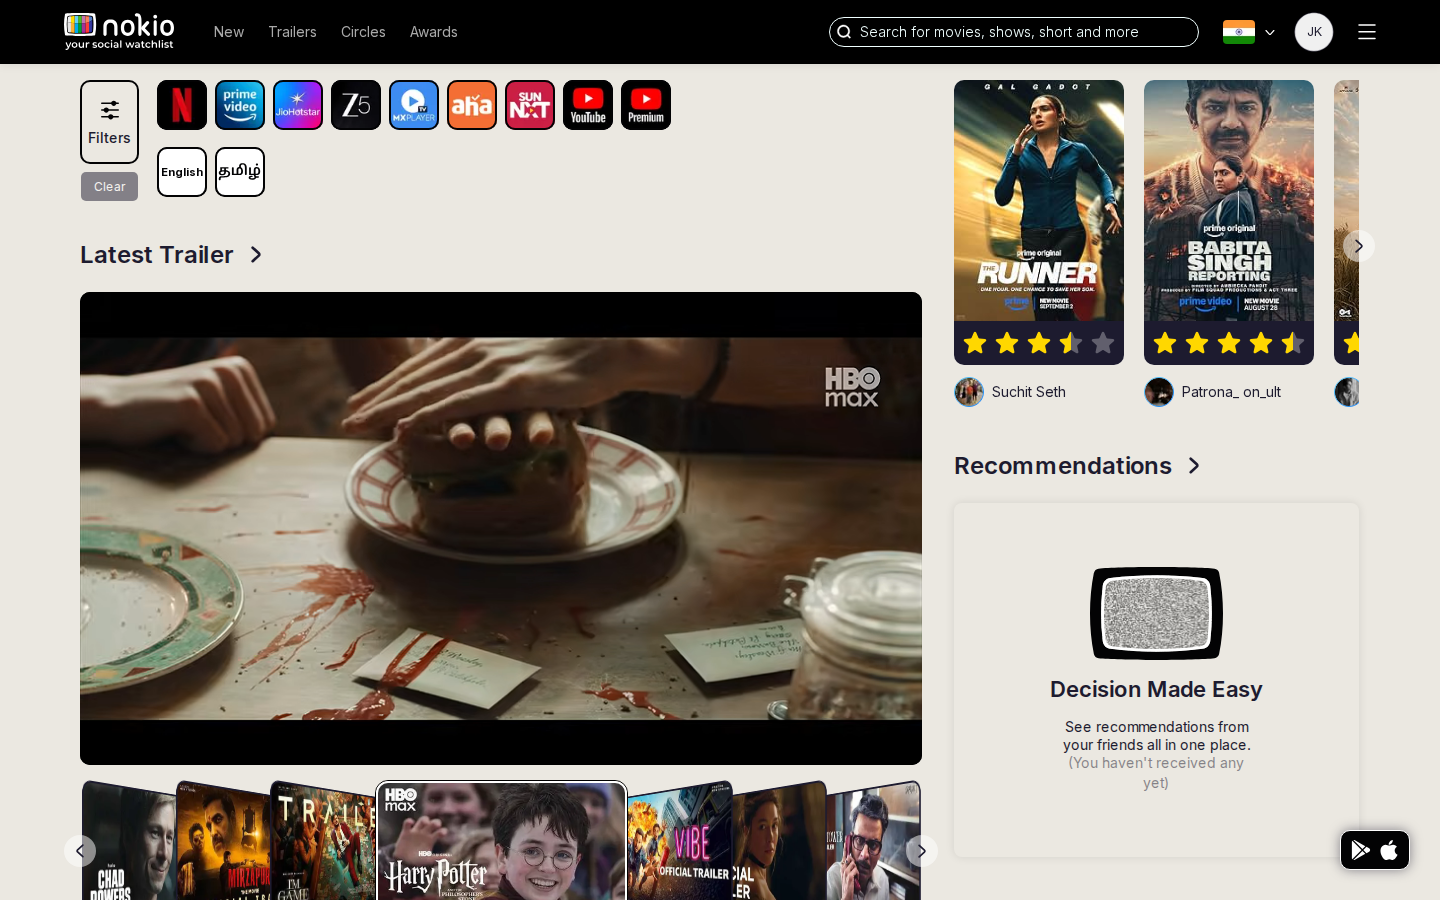Get the app on Google Play
This screenshot has width=1440, height=900.
[1360, 850]
